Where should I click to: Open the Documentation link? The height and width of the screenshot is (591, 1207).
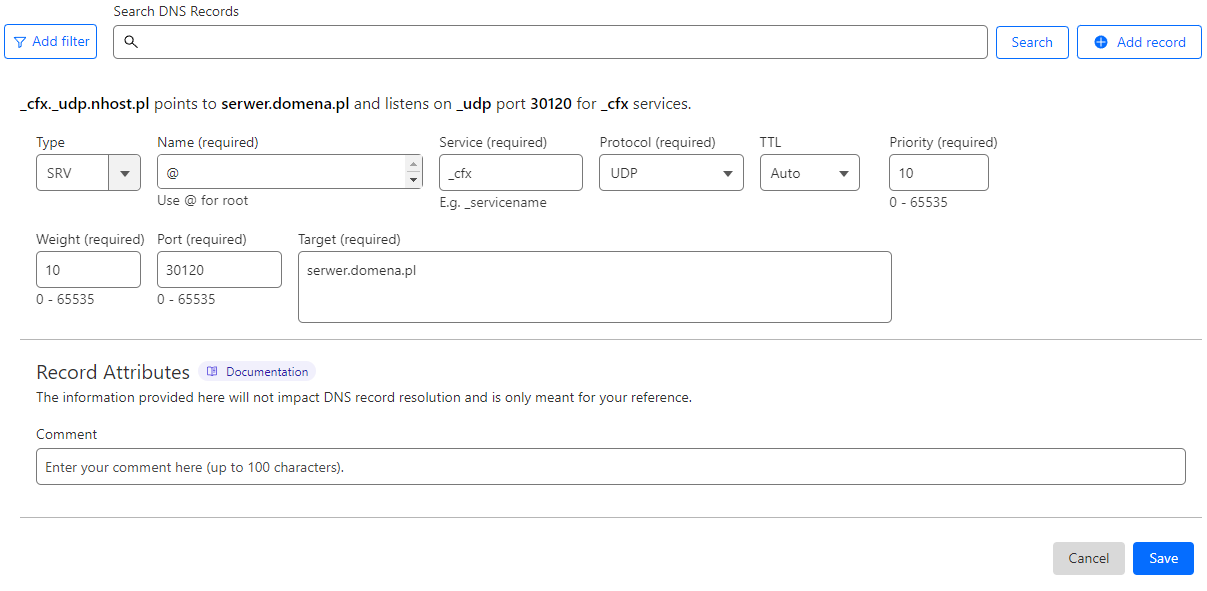coord(266,372)
